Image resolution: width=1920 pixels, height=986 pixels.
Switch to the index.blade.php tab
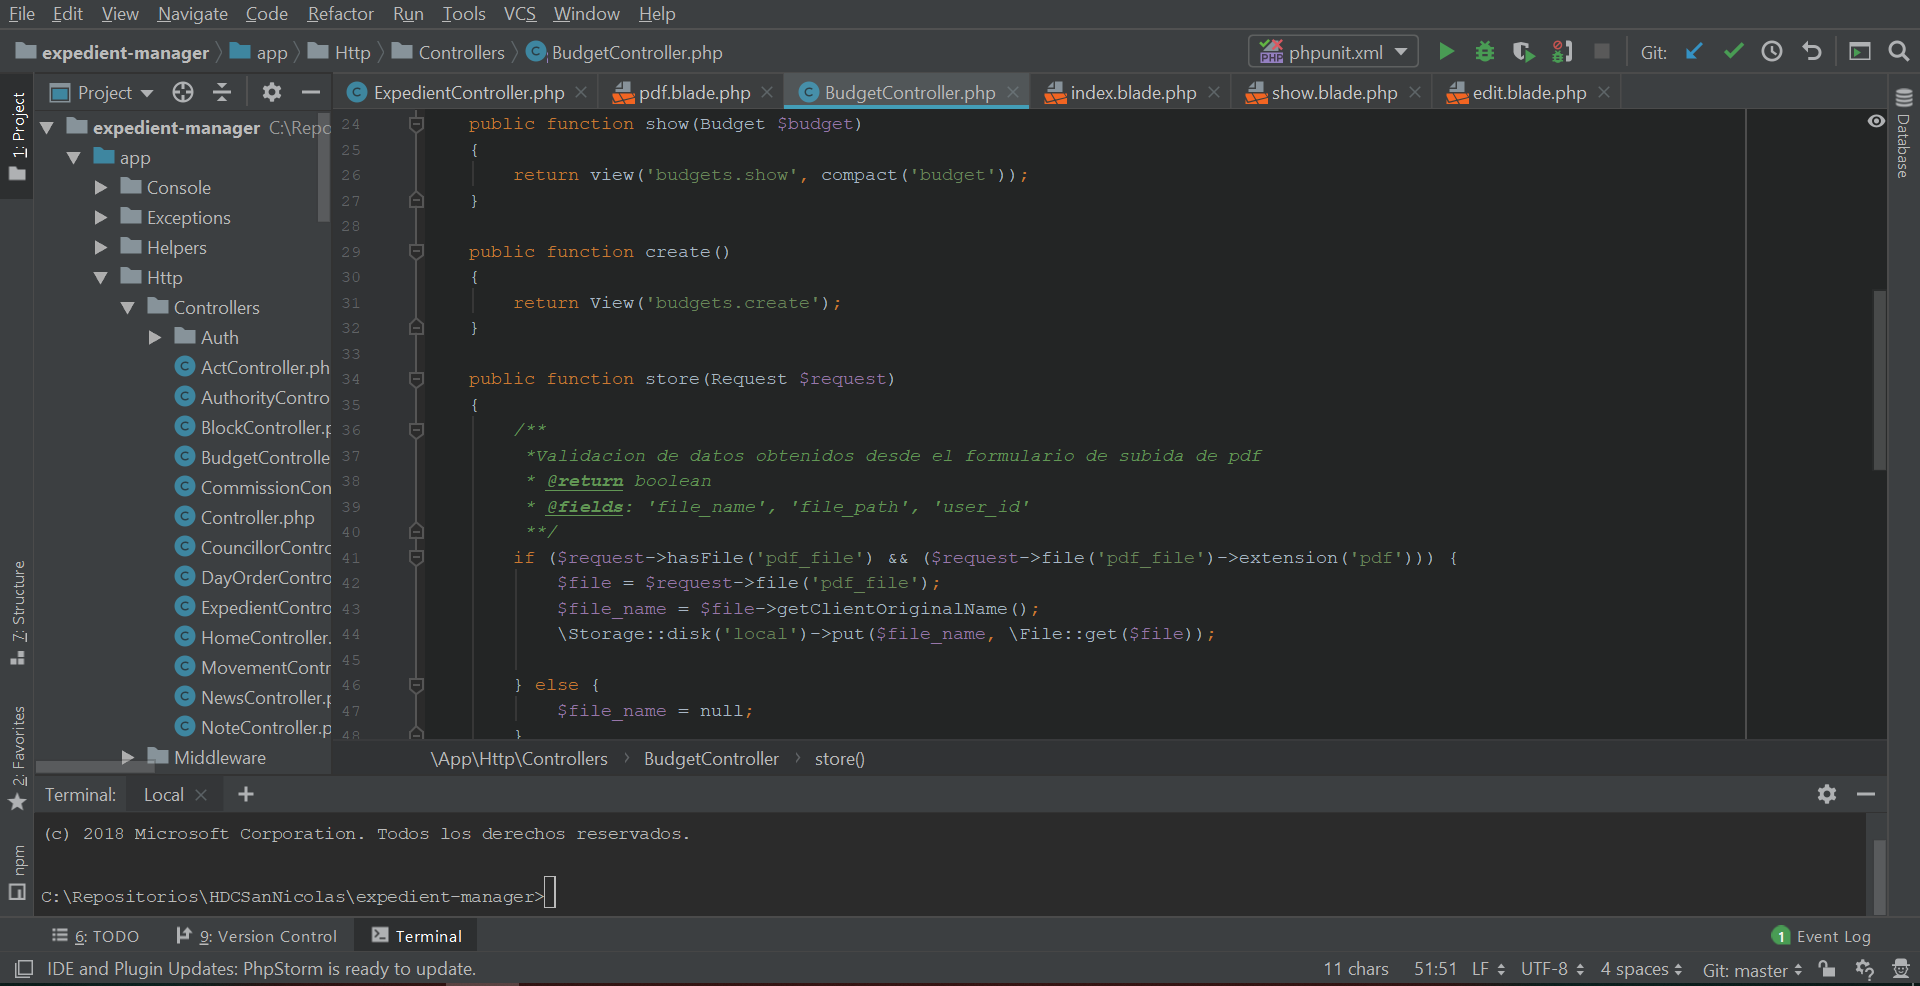[x=1132, y=93]
